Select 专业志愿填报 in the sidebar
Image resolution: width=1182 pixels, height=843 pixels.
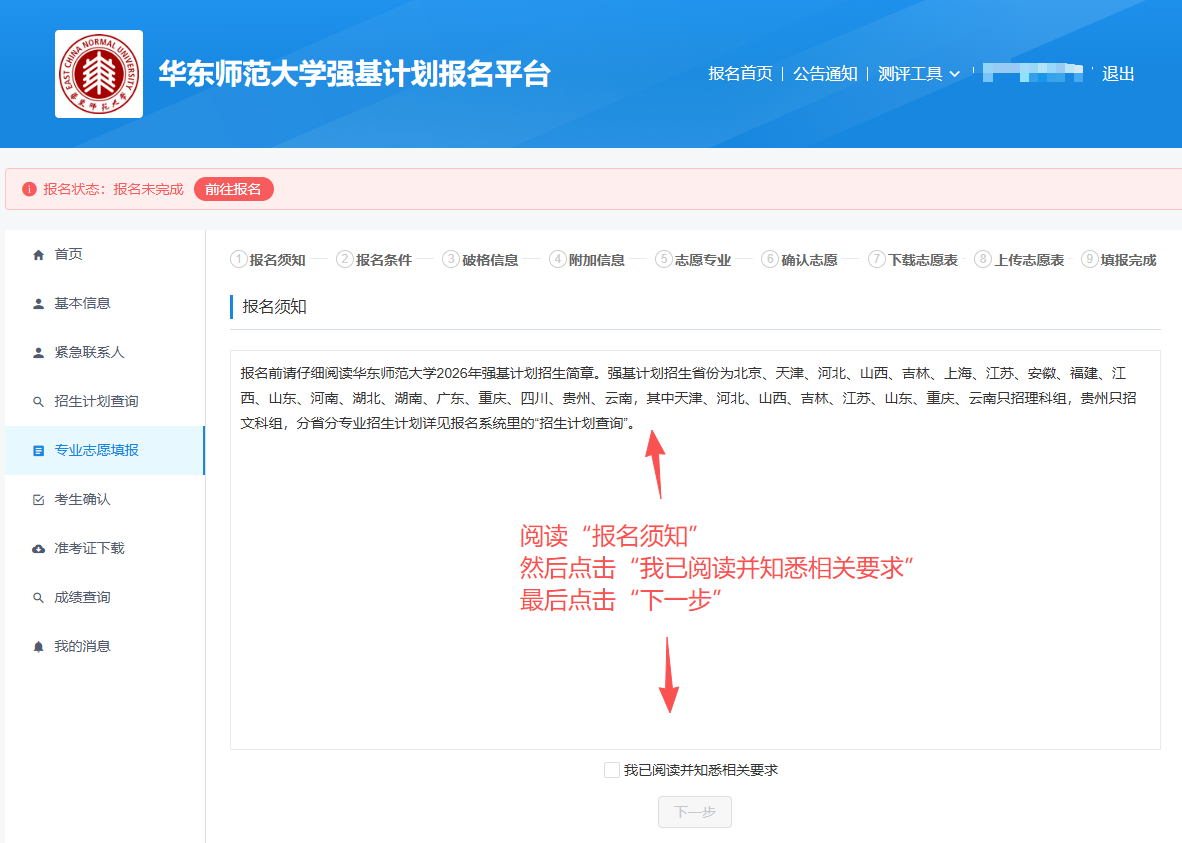click(96, 451)
